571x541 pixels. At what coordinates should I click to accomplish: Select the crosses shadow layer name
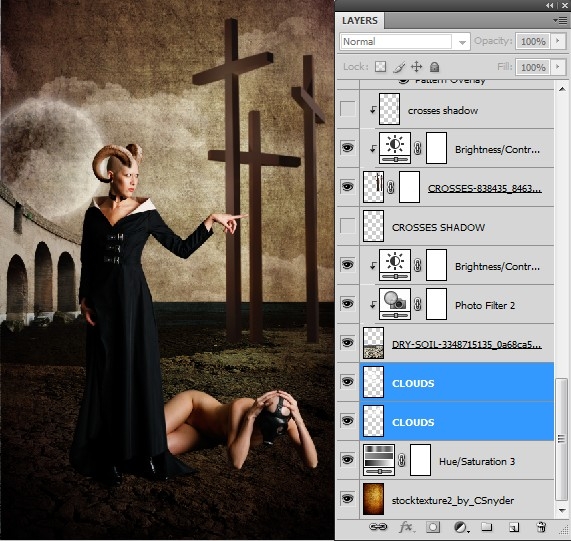pyautogui.click(x=443, y=111)
